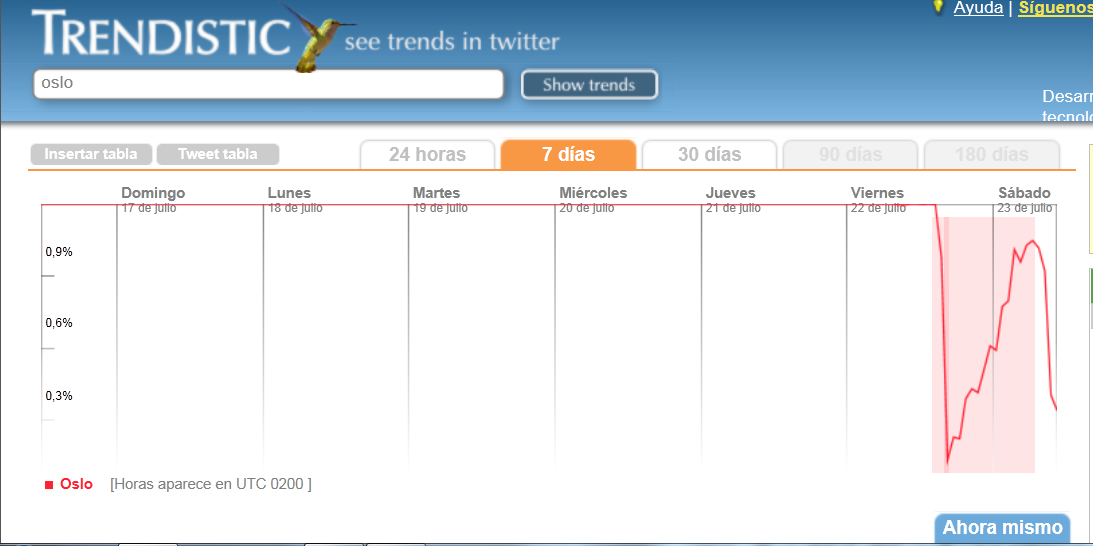Click the 0,6% axis label

[x=59, y=323]
